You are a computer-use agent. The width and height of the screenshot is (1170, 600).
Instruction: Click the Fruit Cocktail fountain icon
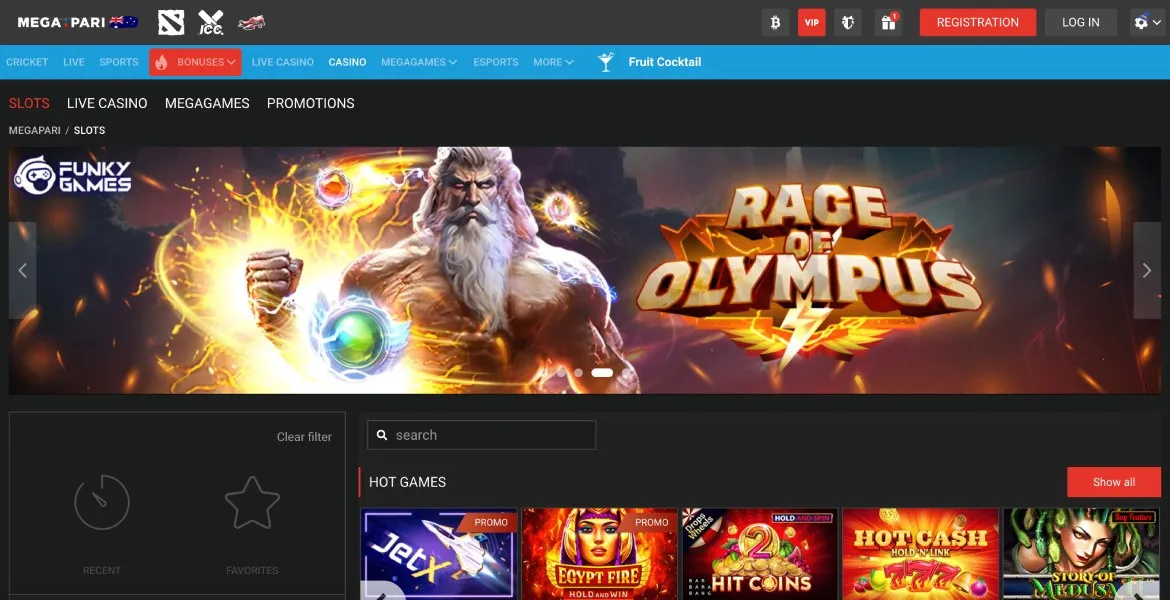pyautogui.click(x=606, y=61)
